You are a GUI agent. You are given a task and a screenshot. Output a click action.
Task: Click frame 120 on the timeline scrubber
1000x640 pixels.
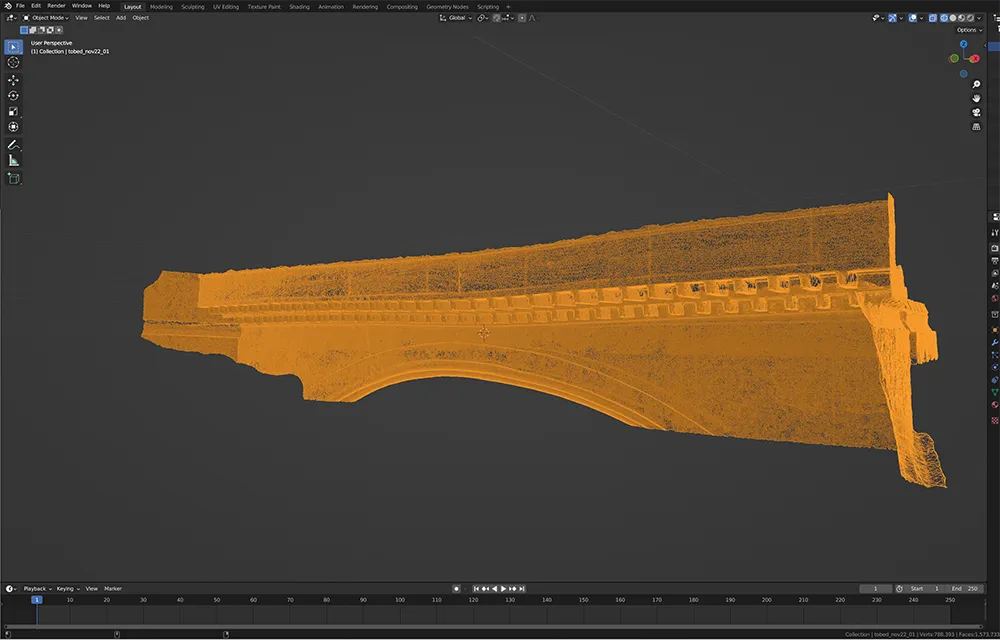tap(472, 600)
